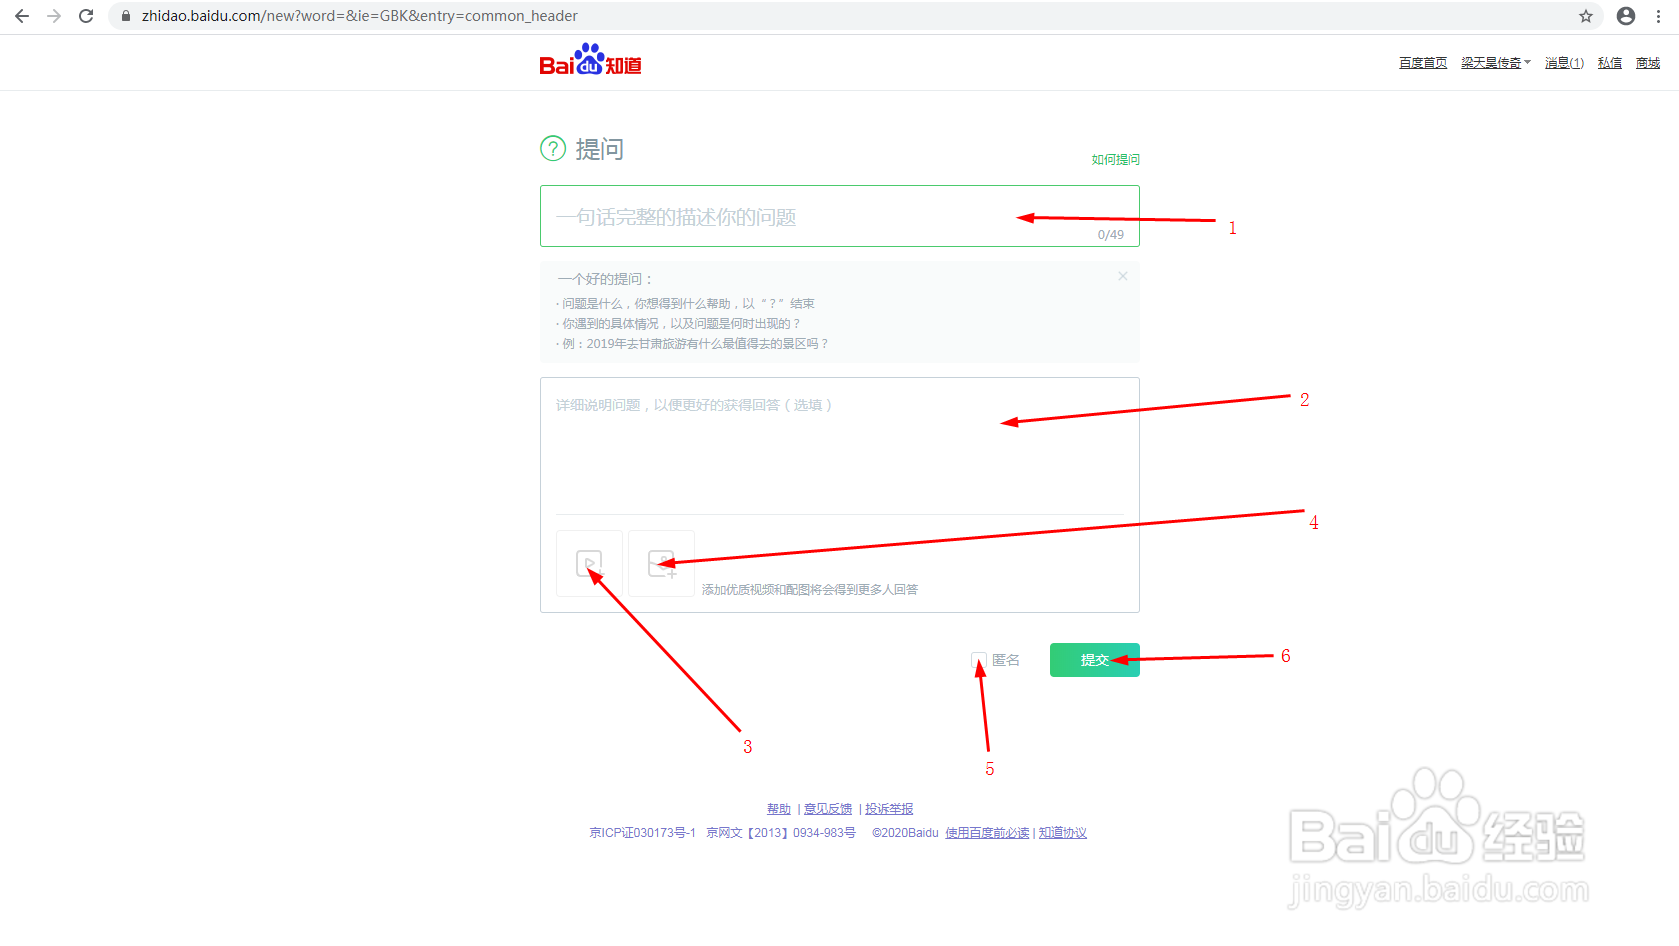Open the 投诉举报 footer link

pos(889,809)
